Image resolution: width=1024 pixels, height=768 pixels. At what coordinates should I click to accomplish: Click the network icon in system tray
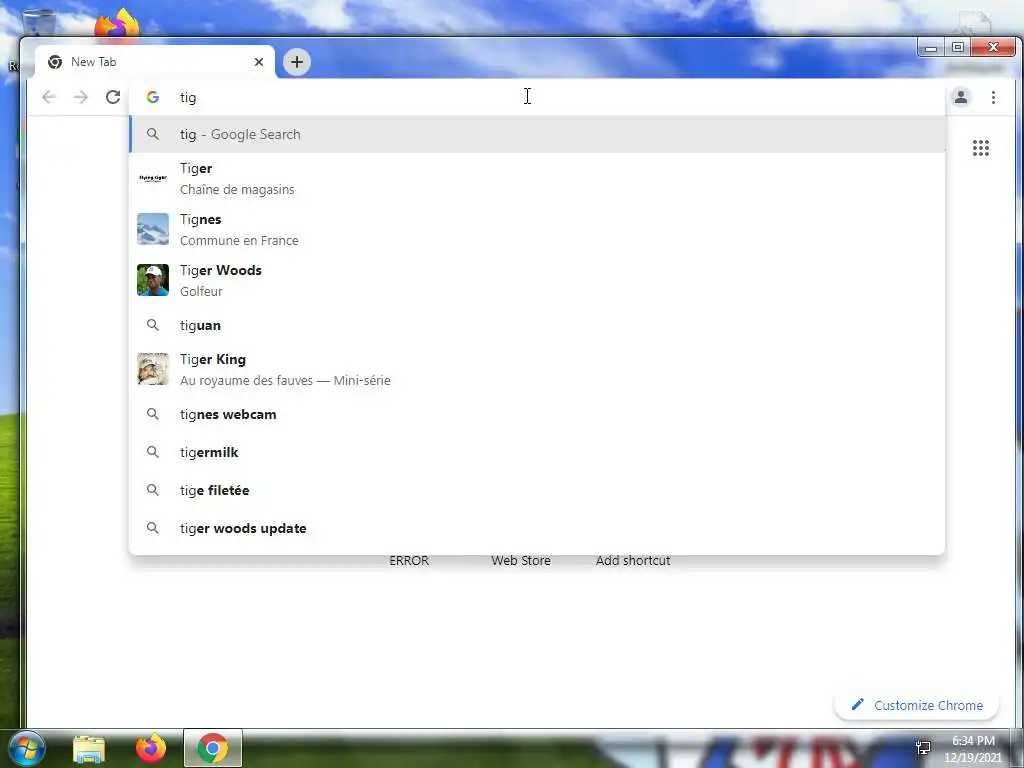[x=923, y=748]
